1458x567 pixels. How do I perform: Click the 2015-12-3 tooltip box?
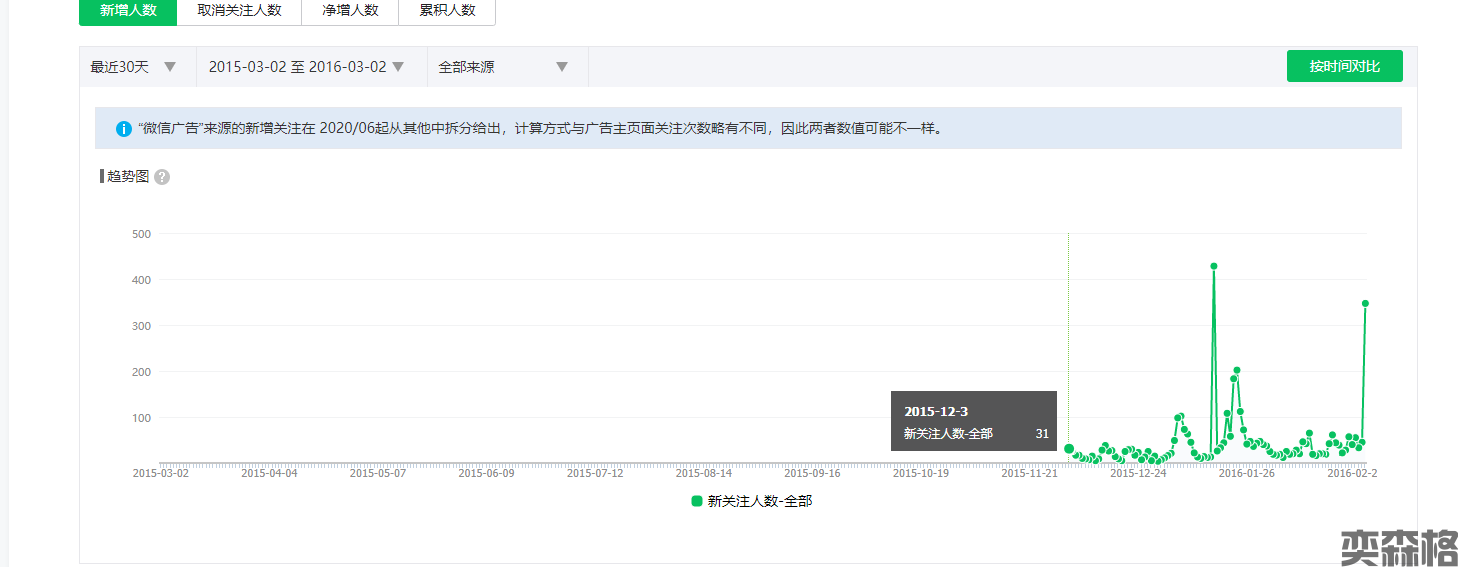[973, 421]
